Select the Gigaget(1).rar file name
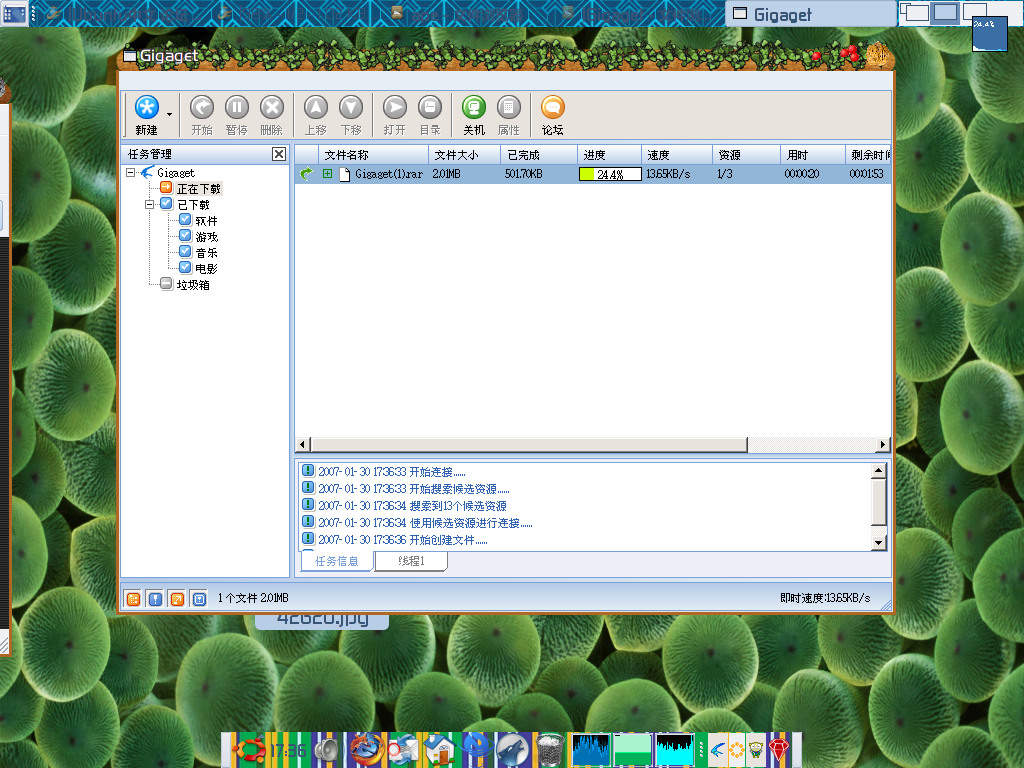1024x768 pixels. tap(389, 174)
